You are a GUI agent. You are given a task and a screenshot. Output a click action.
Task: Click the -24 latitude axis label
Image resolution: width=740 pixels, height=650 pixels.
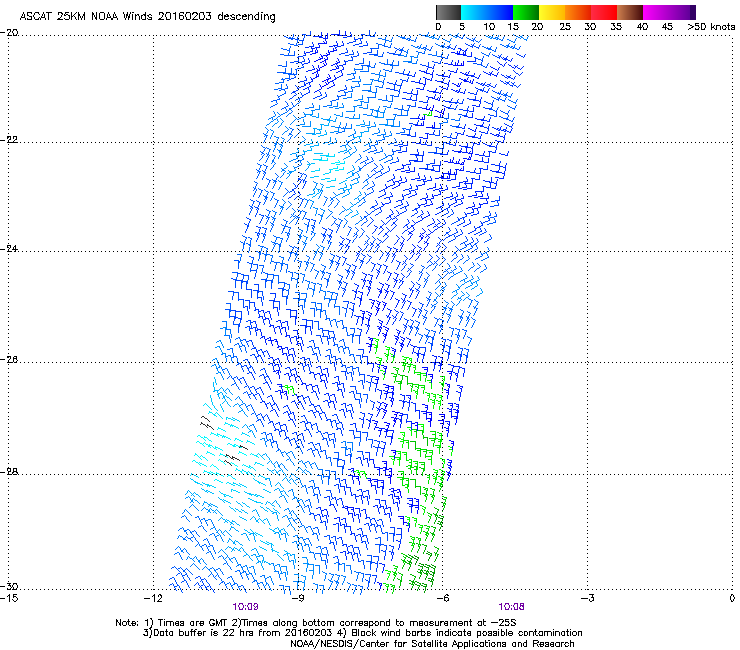tap(9, 248)
